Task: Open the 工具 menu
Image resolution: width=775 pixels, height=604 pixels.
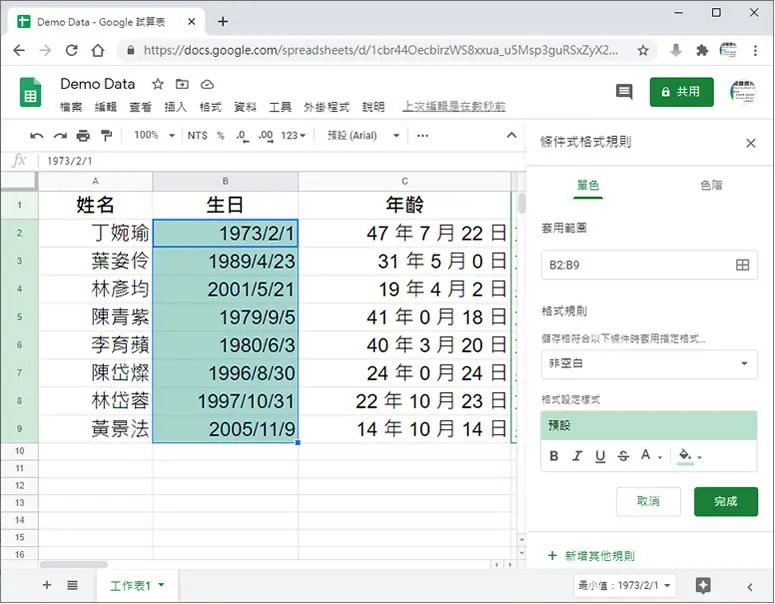Action: pyautogui.click(x=280, y=107)
